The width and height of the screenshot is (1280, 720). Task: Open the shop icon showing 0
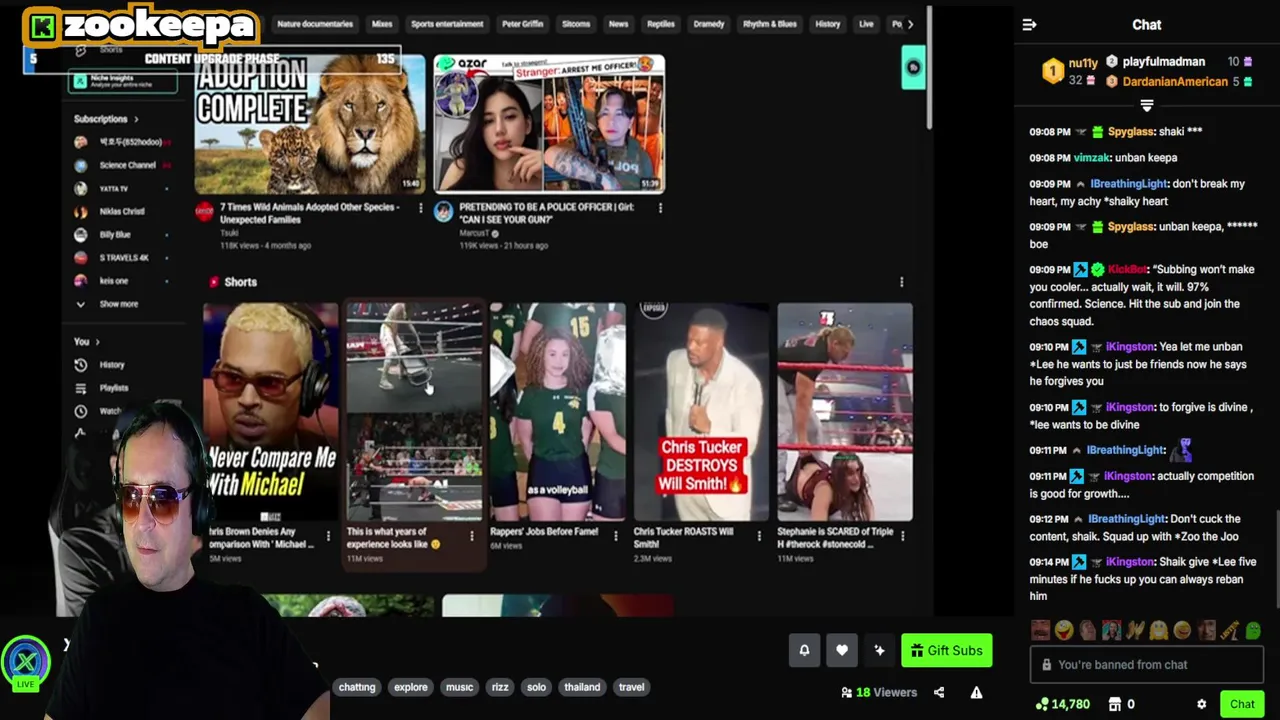(x=1122, y=704)
